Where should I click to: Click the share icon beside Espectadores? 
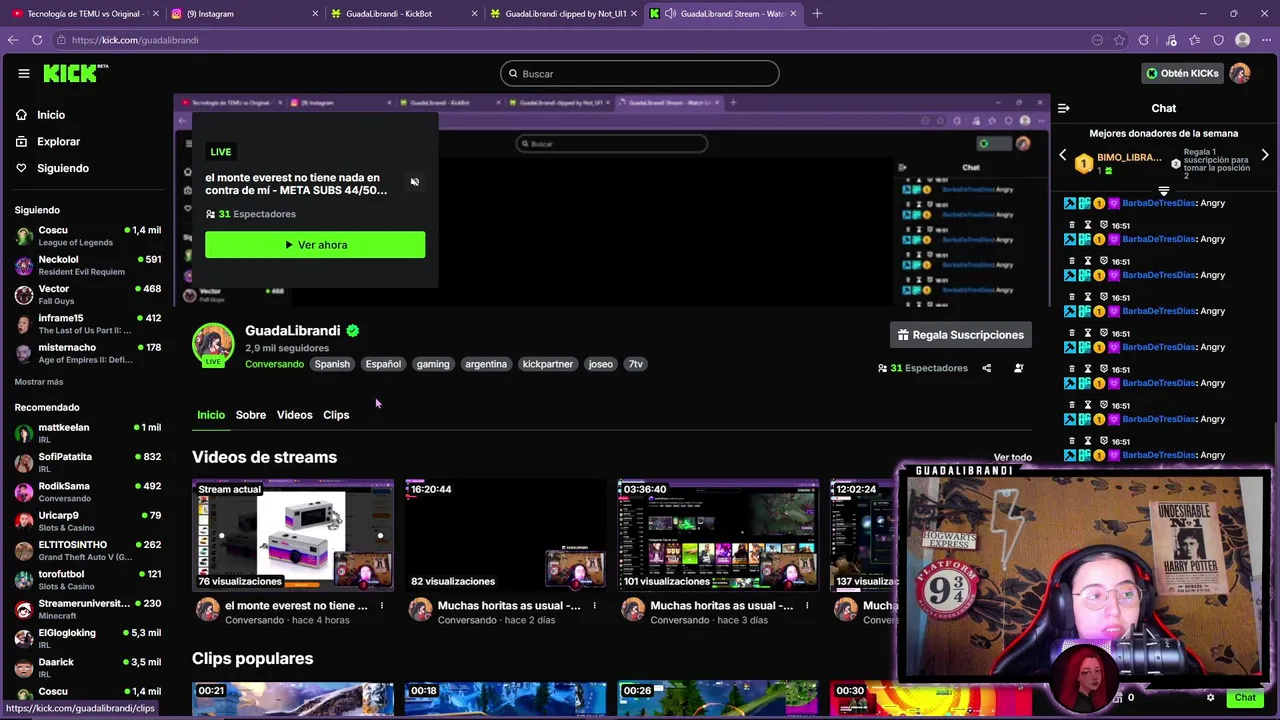tap(986, 368)
